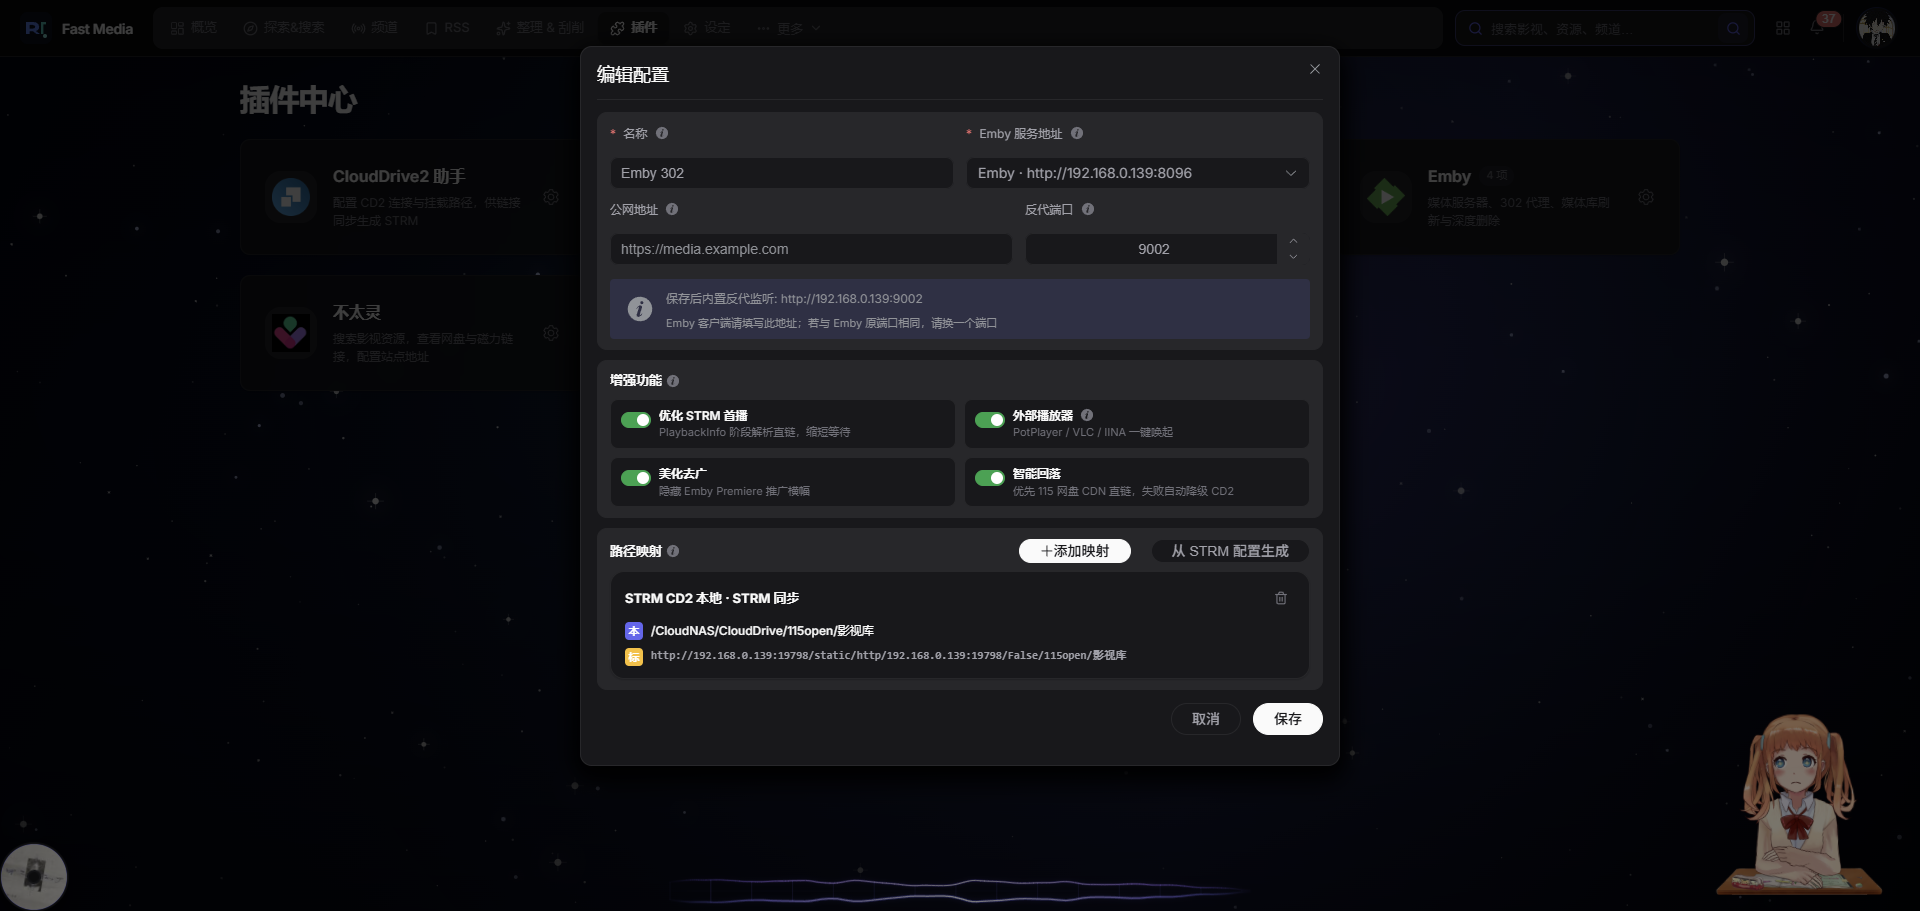Click the 公网地址 input field

[x=811, y=249]
